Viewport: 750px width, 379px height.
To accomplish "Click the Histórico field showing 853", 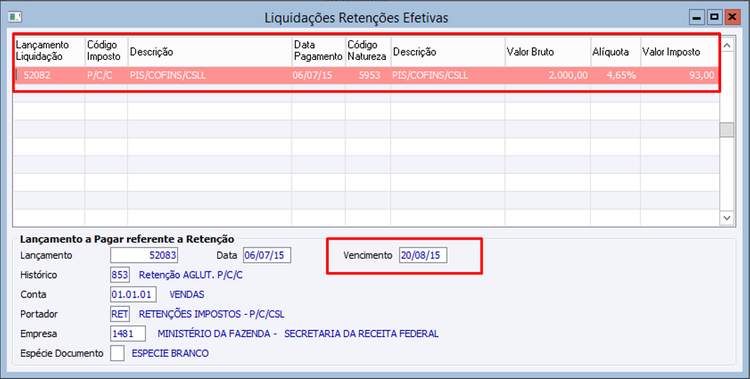I will [x=120, y=275].
